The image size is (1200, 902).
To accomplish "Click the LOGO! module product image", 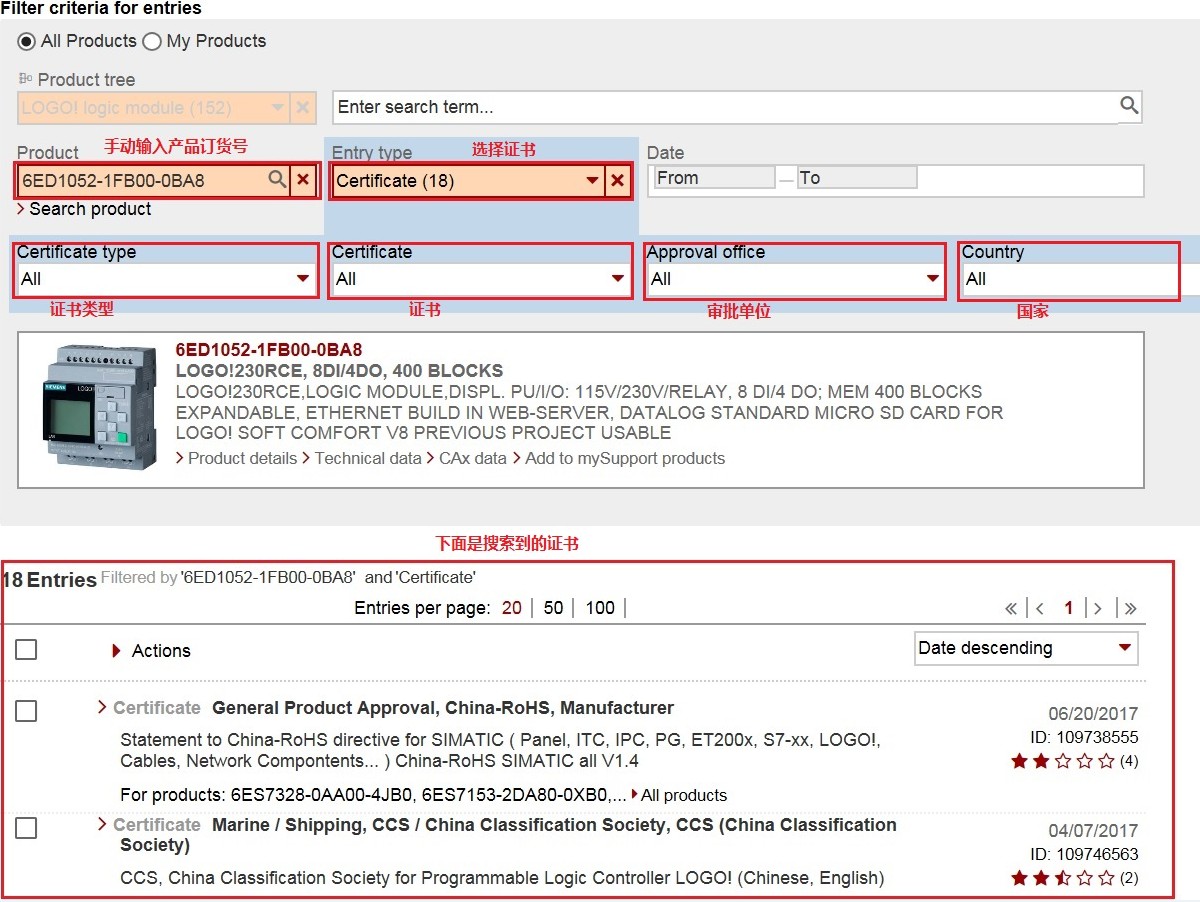I will pyautogui.click(x=100, y=406).
